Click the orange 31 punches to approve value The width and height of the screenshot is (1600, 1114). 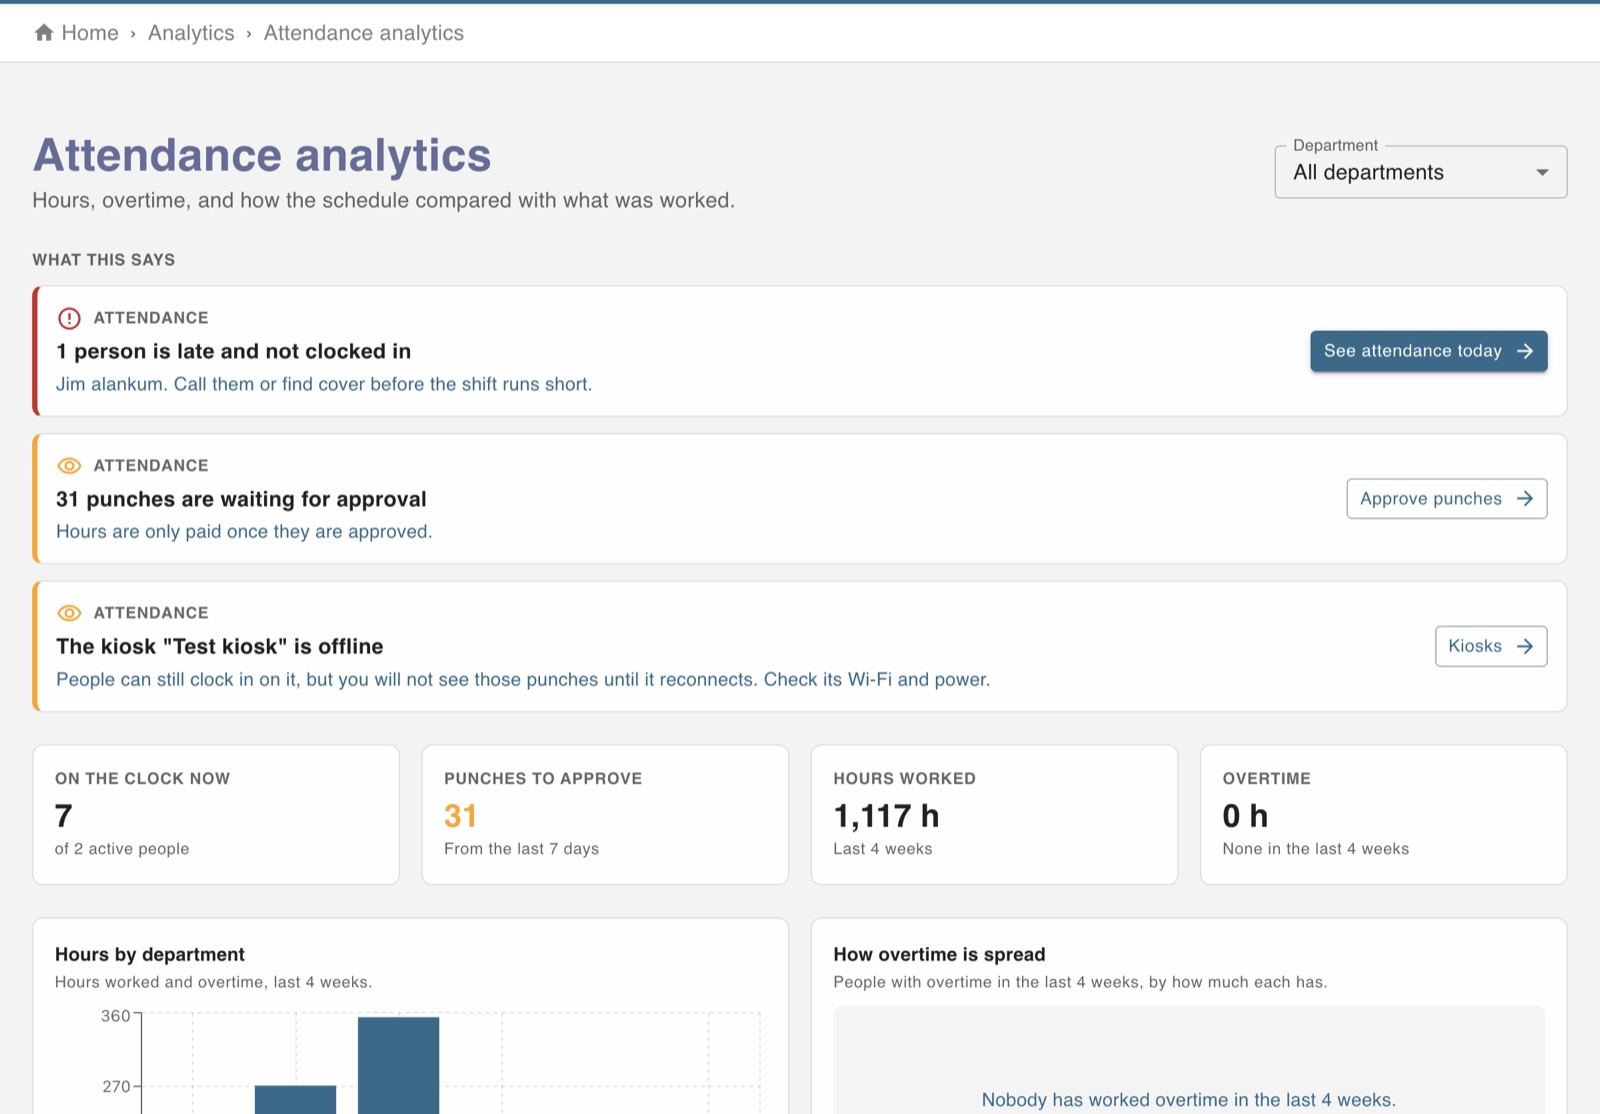point(460,816)
